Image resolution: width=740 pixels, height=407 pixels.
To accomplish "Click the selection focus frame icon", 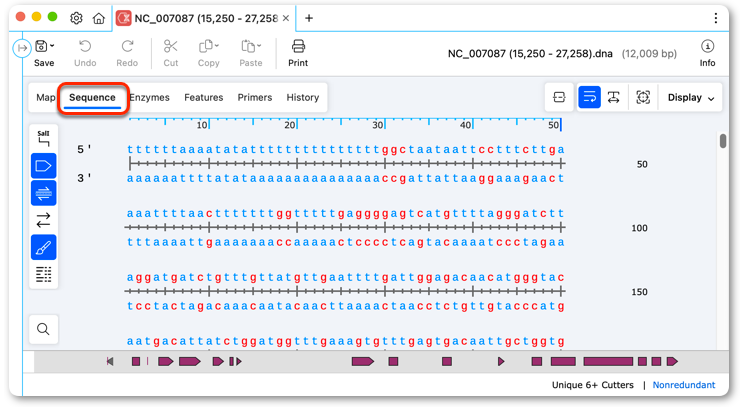I will pyautogui.click(x=643, y=97).
